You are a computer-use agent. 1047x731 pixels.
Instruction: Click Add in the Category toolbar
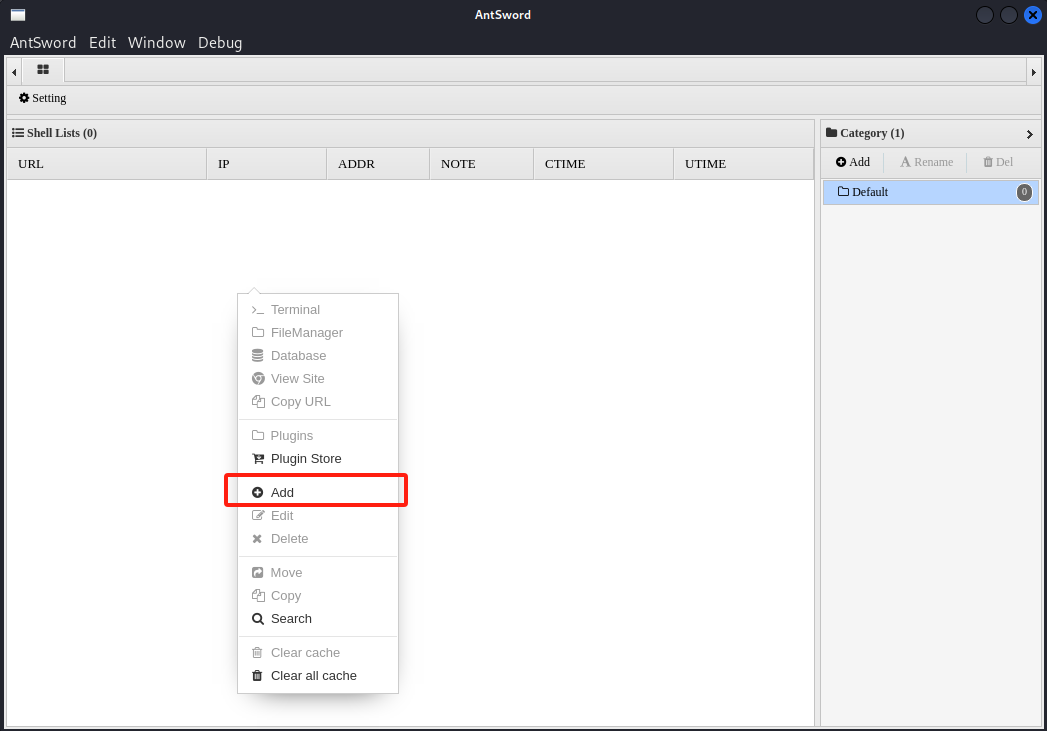coord(853,162)
